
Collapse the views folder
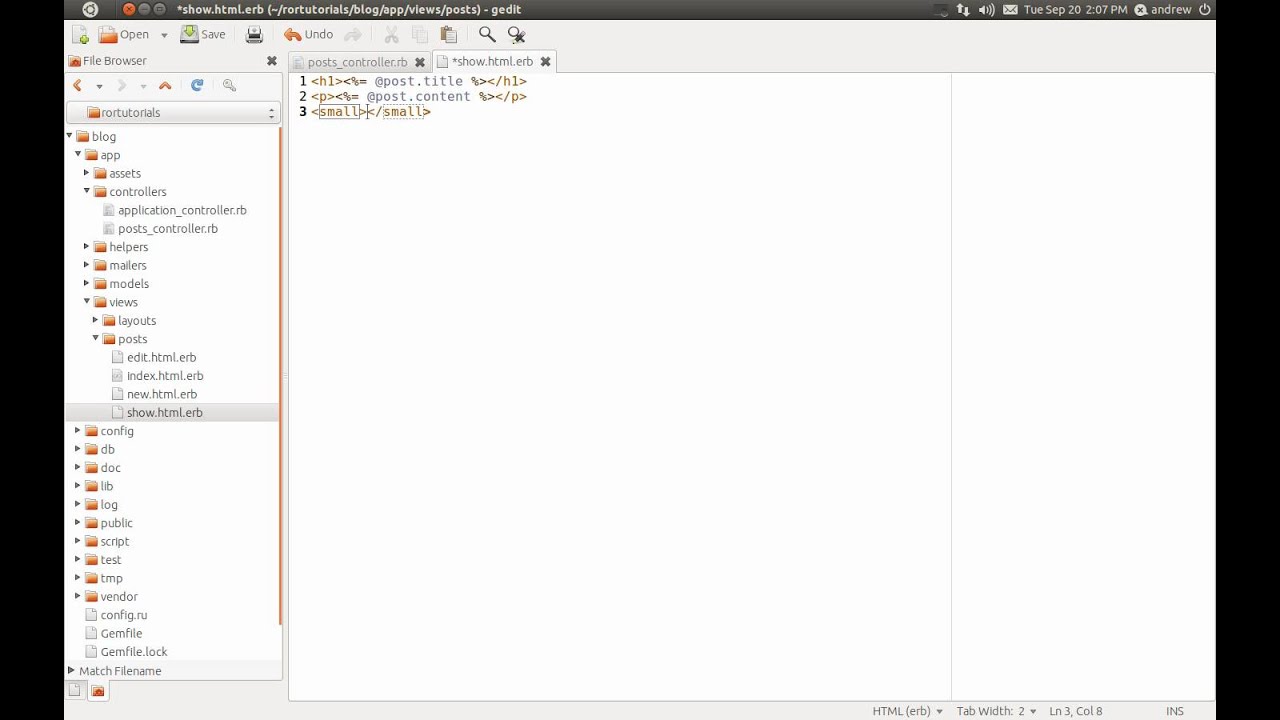pos(87,301)
